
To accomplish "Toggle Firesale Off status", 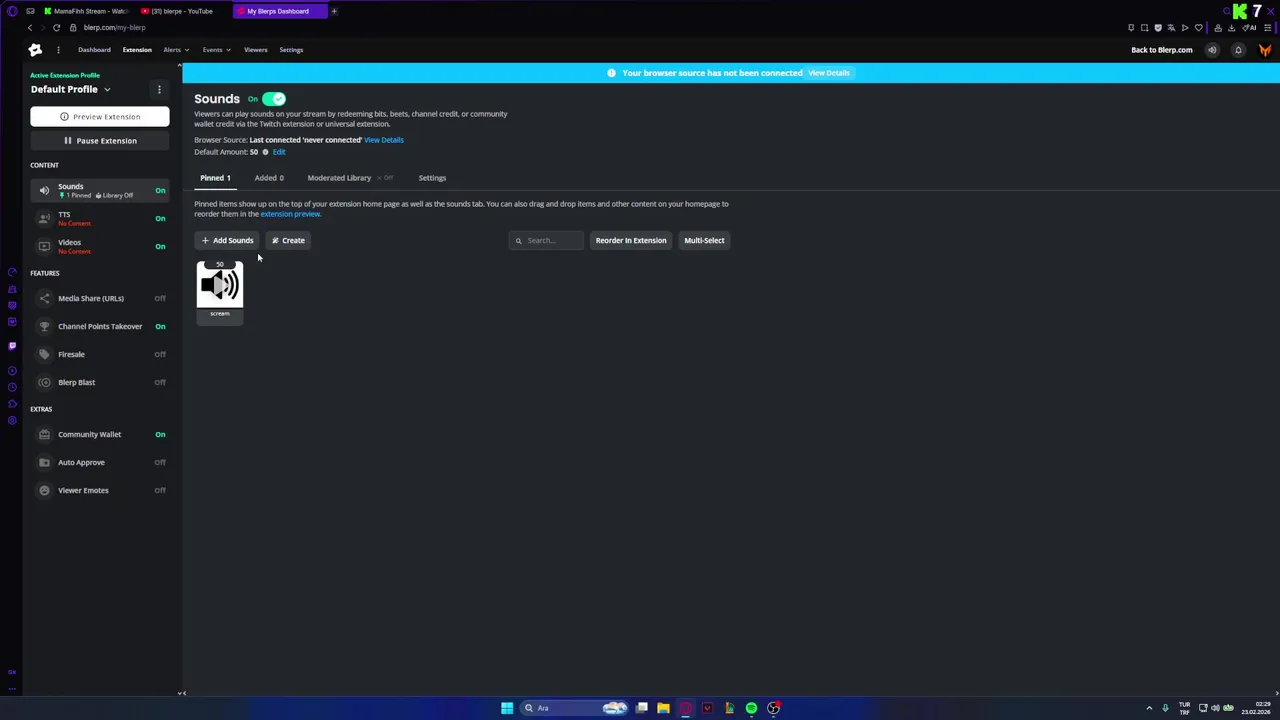I will (x=160, y=354).
